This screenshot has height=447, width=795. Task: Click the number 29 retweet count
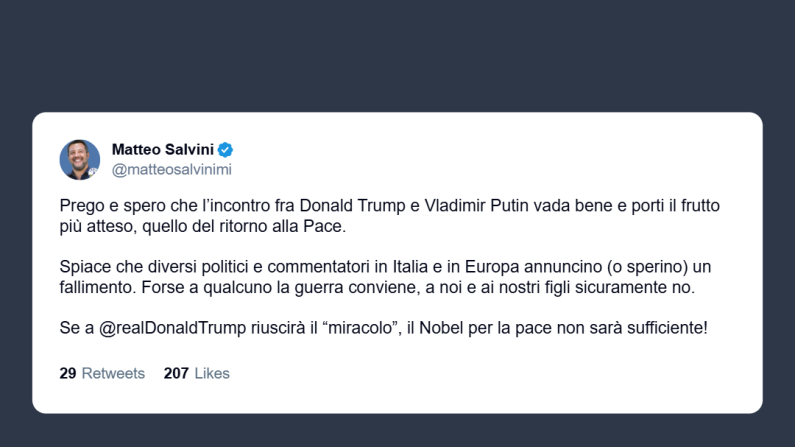pyautogui.click(x=68, y=373)
